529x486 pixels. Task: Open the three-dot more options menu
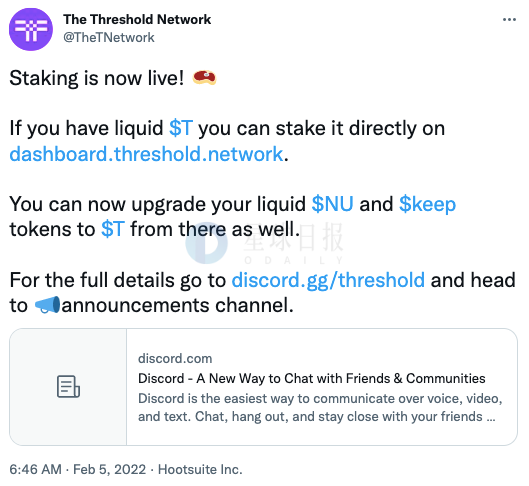[509, 20]
